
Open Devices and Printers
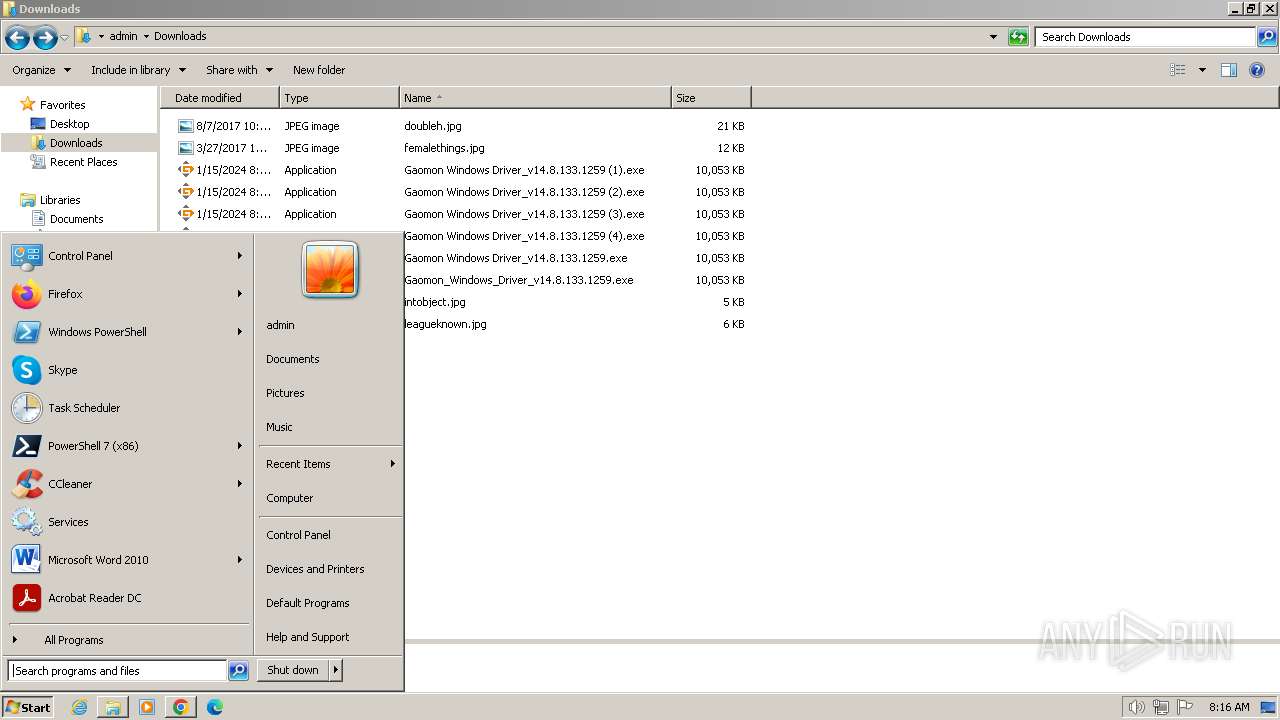tap(315, 569)
